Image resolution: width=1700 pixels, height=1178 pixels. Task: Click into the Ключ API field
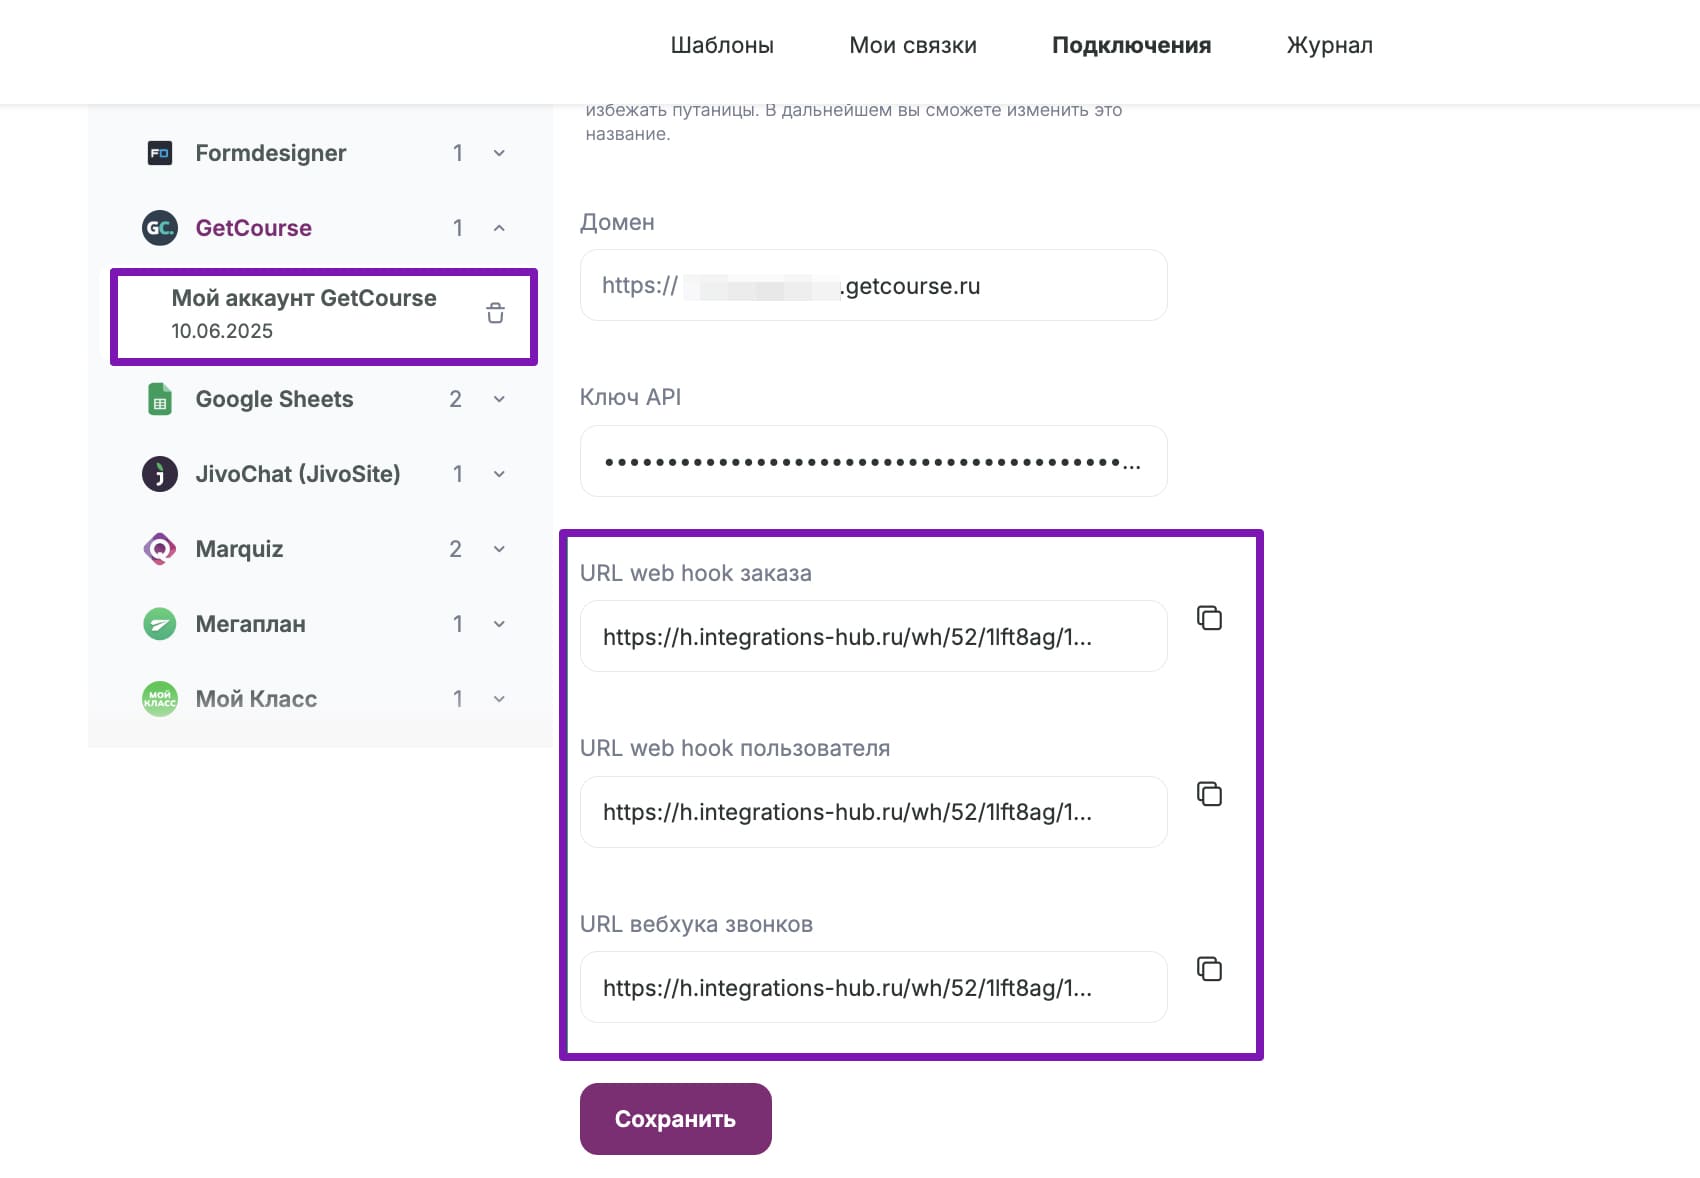(x=874, y=461)
